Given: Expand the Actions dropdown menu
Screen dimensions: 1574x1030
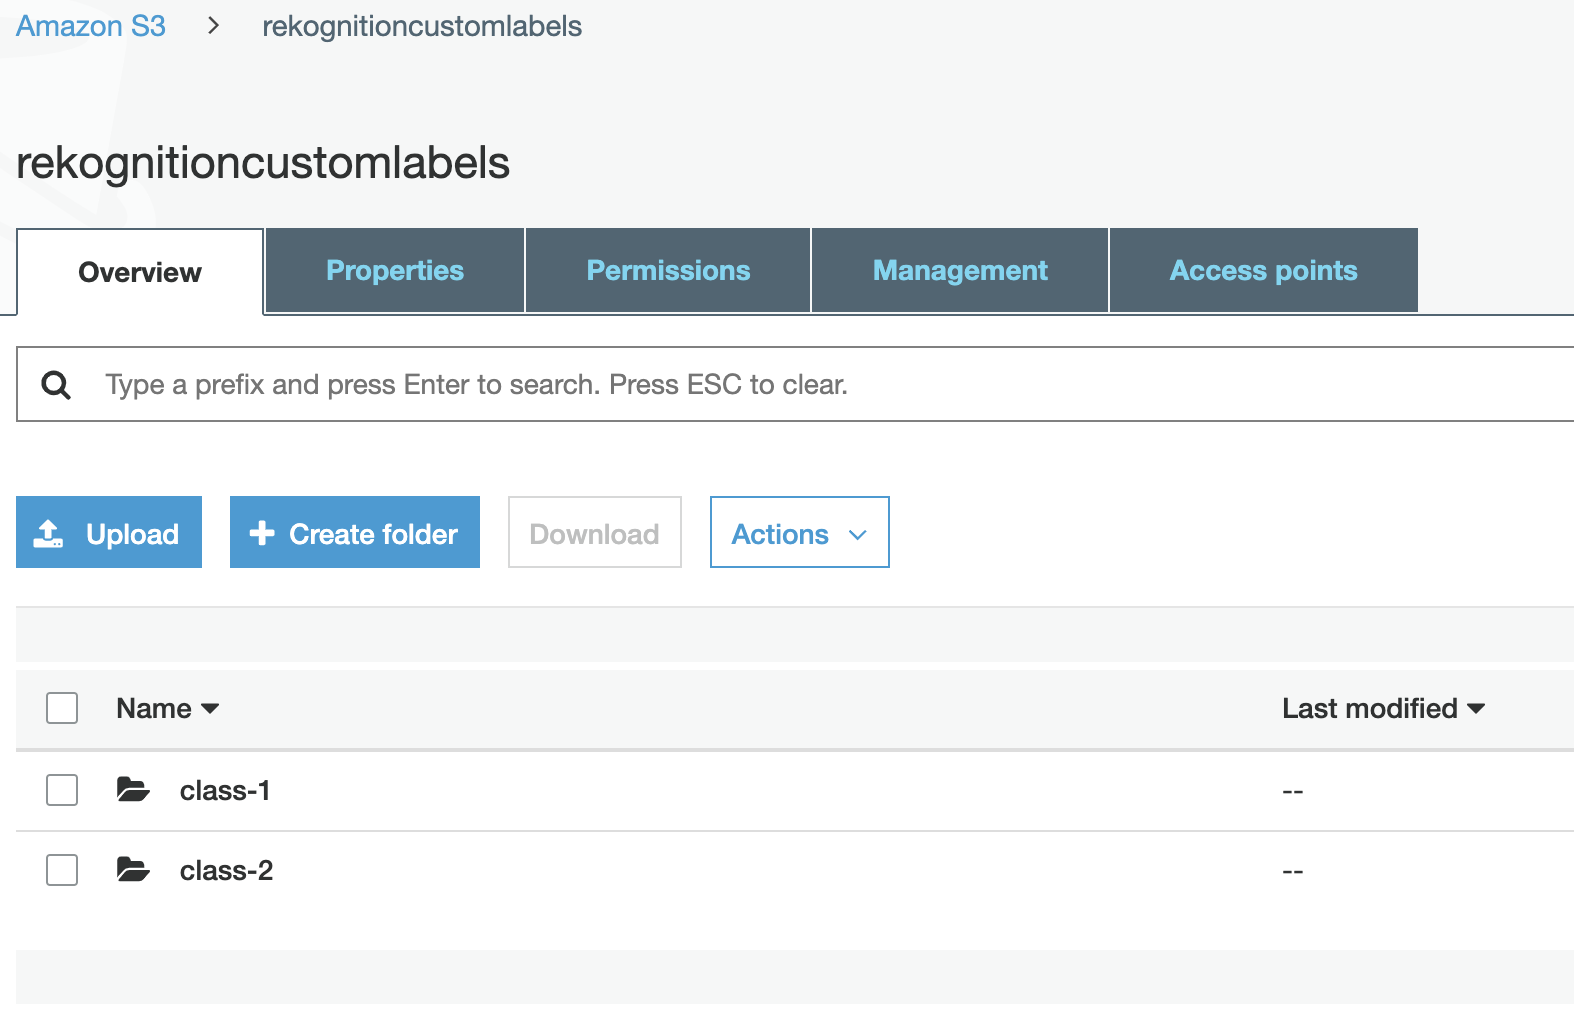Looking at the screenshot, I should click(x=799, y=533).
